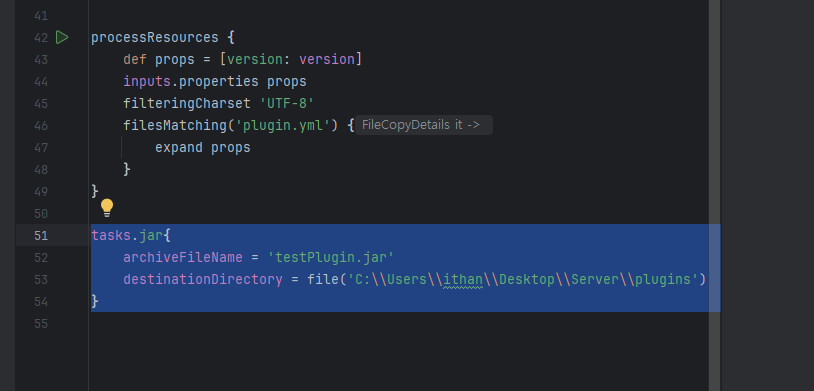The width and height of the screenshot is (814, 391).
Task: Click archiveFileName on line 52
Action: 183,258
